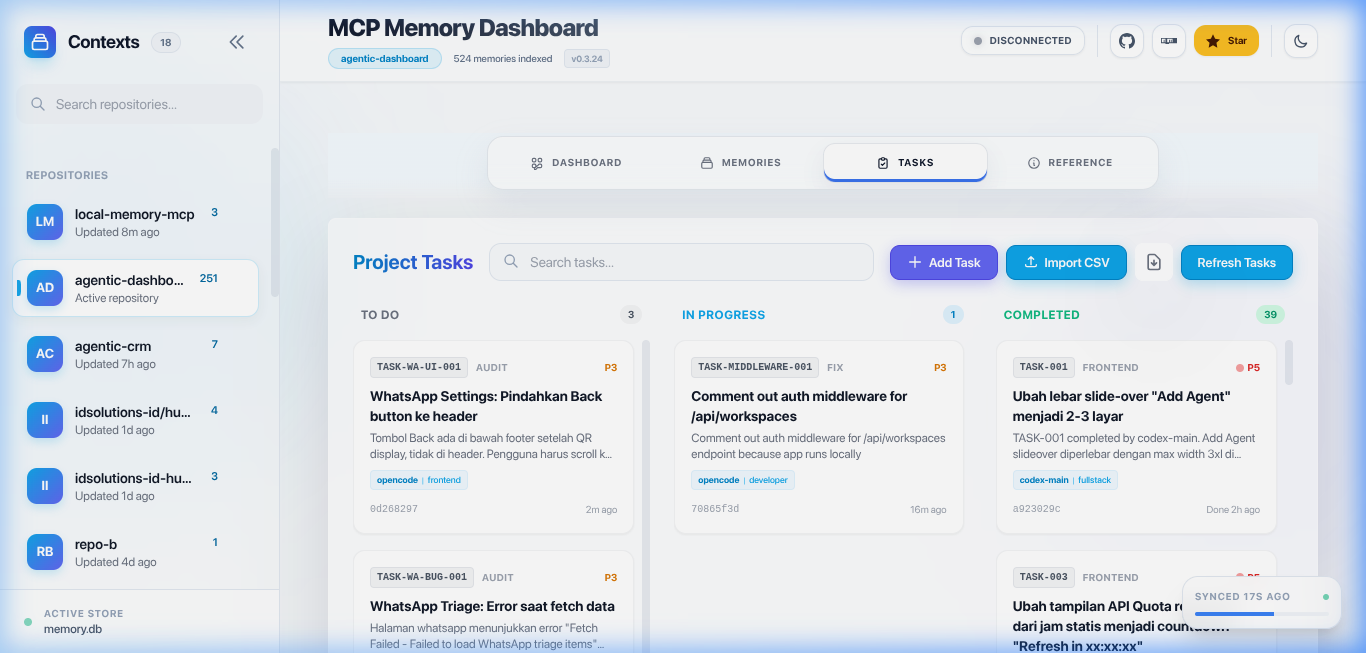Click the yellow Star button

click(1226, 41)
